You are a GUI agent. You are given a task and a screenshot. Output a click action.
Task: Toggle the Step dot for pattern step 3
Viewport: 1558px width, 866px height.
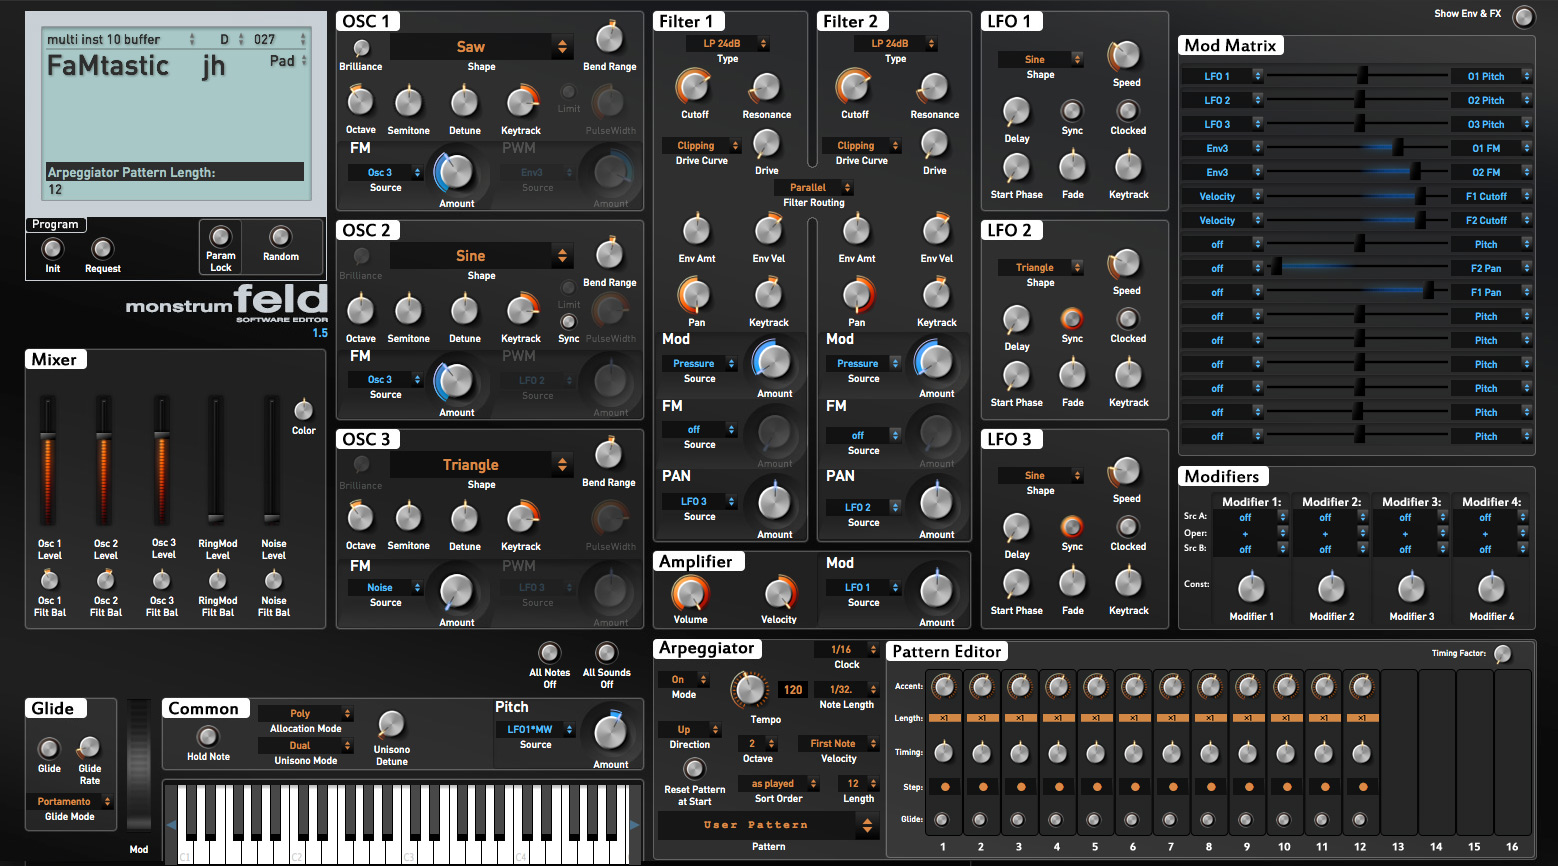(x=1021, y=787)
